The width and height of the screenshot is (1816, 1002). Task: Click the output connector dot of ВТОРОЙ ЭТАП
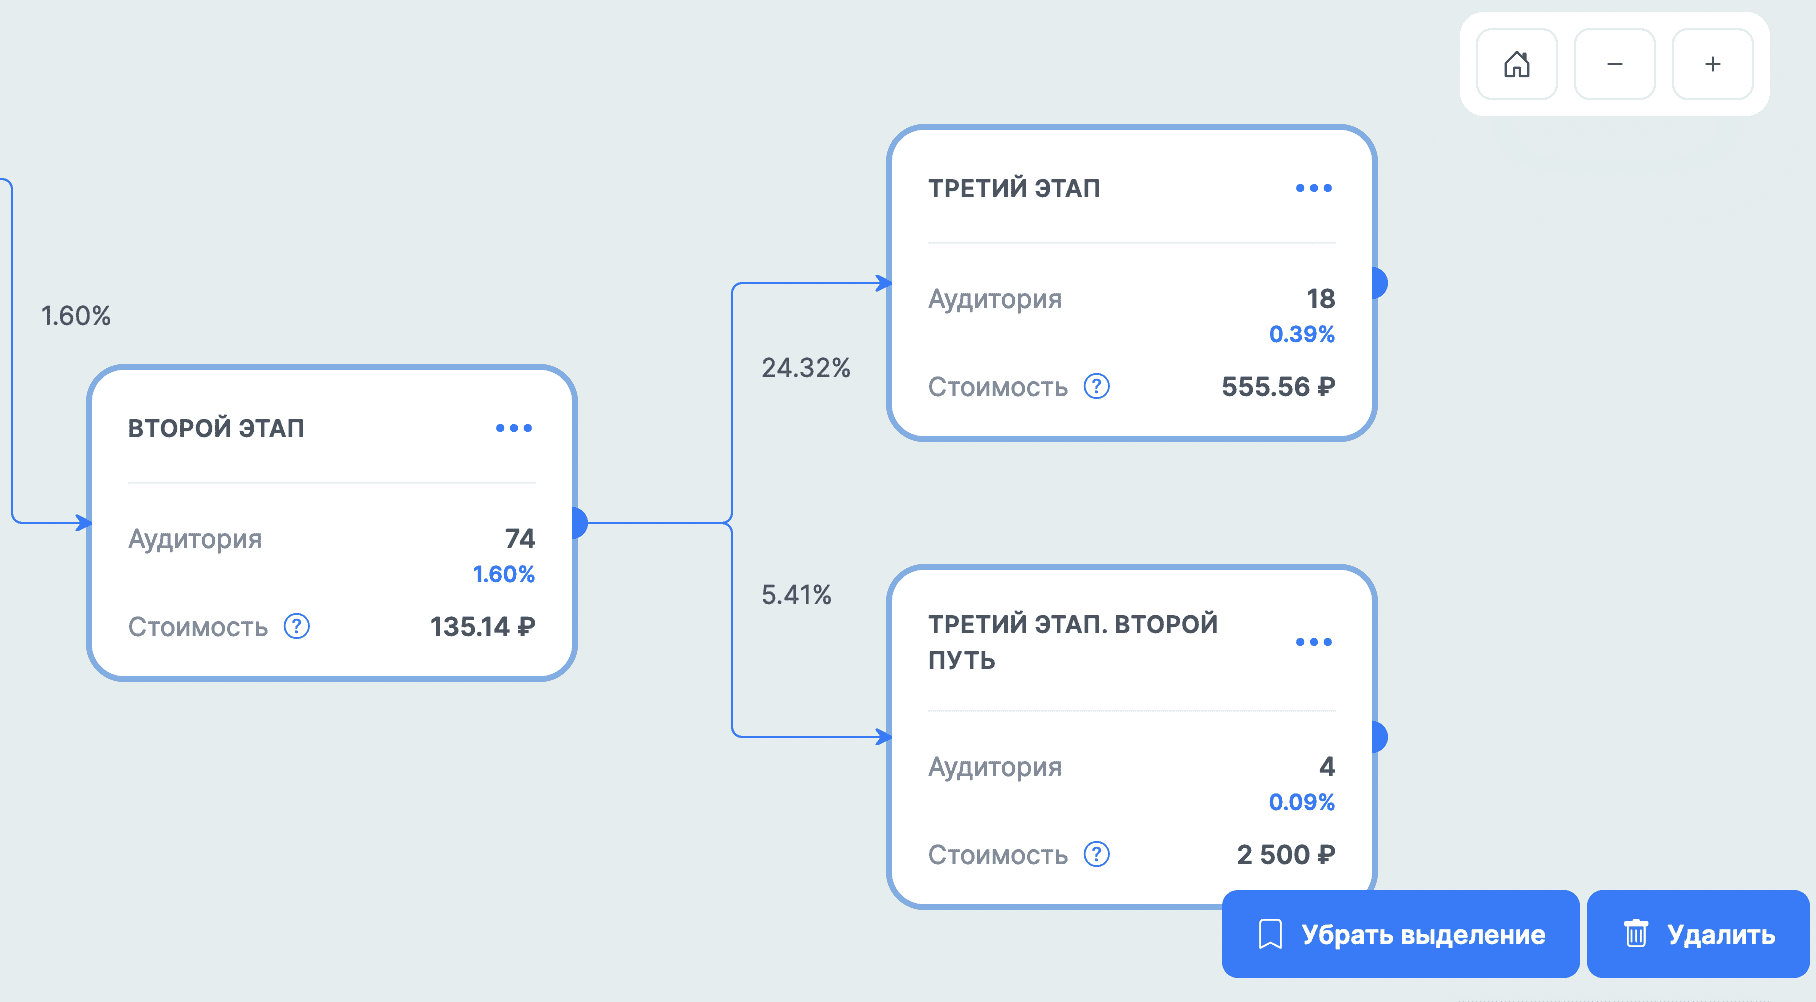[578, 522]
